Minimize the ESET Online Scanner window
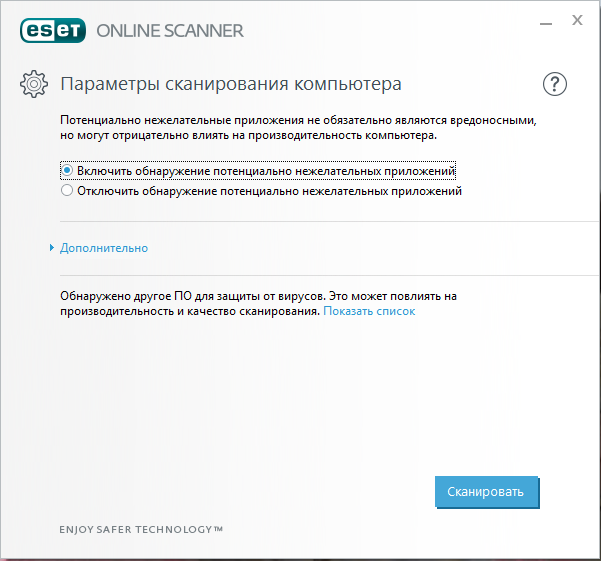The width and height of the screenshot is (601, 561). [546, 24]
